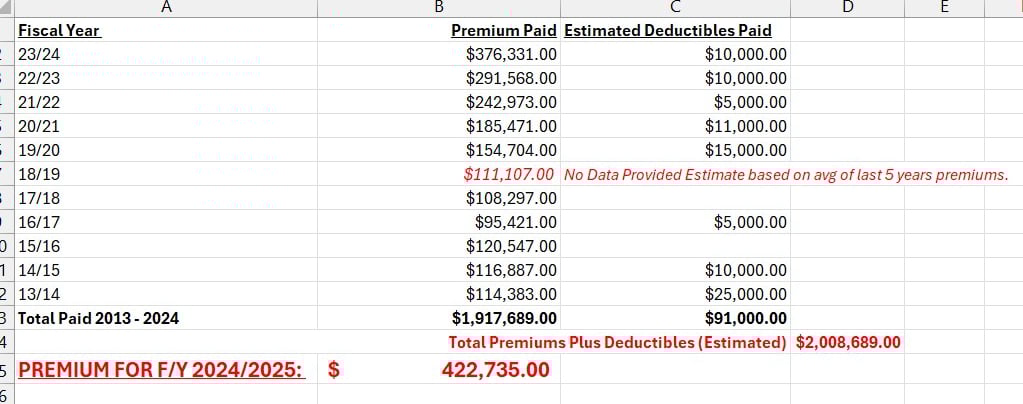Select column B header
The image size is (1023, 404).
pos(438,8)
